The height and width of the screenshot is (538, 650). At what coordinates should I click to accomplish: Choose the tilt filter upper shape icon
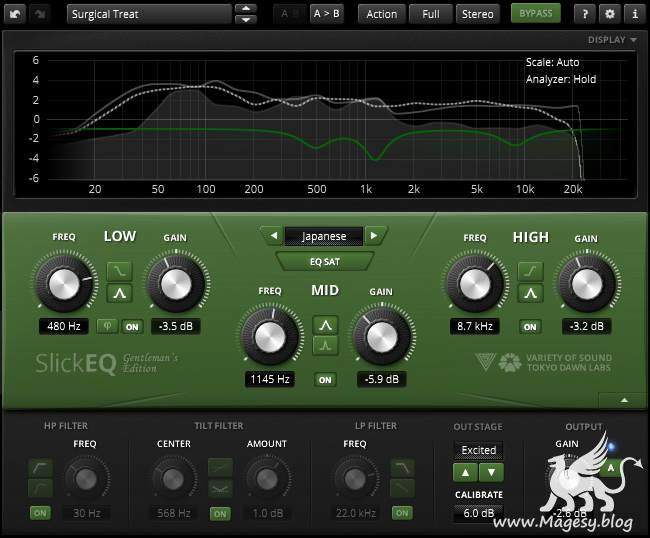(220, 468)
